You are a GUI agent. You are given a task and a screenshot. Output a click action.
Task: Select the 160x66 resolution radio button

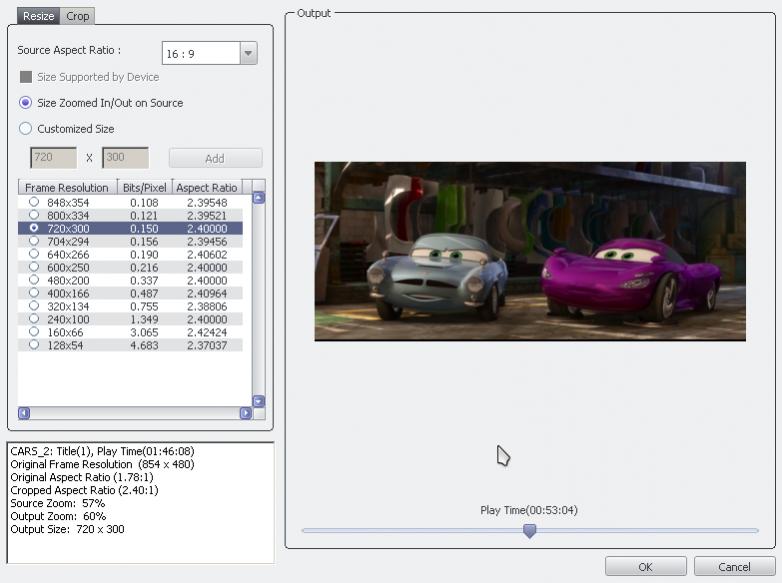tap(34, 332)
